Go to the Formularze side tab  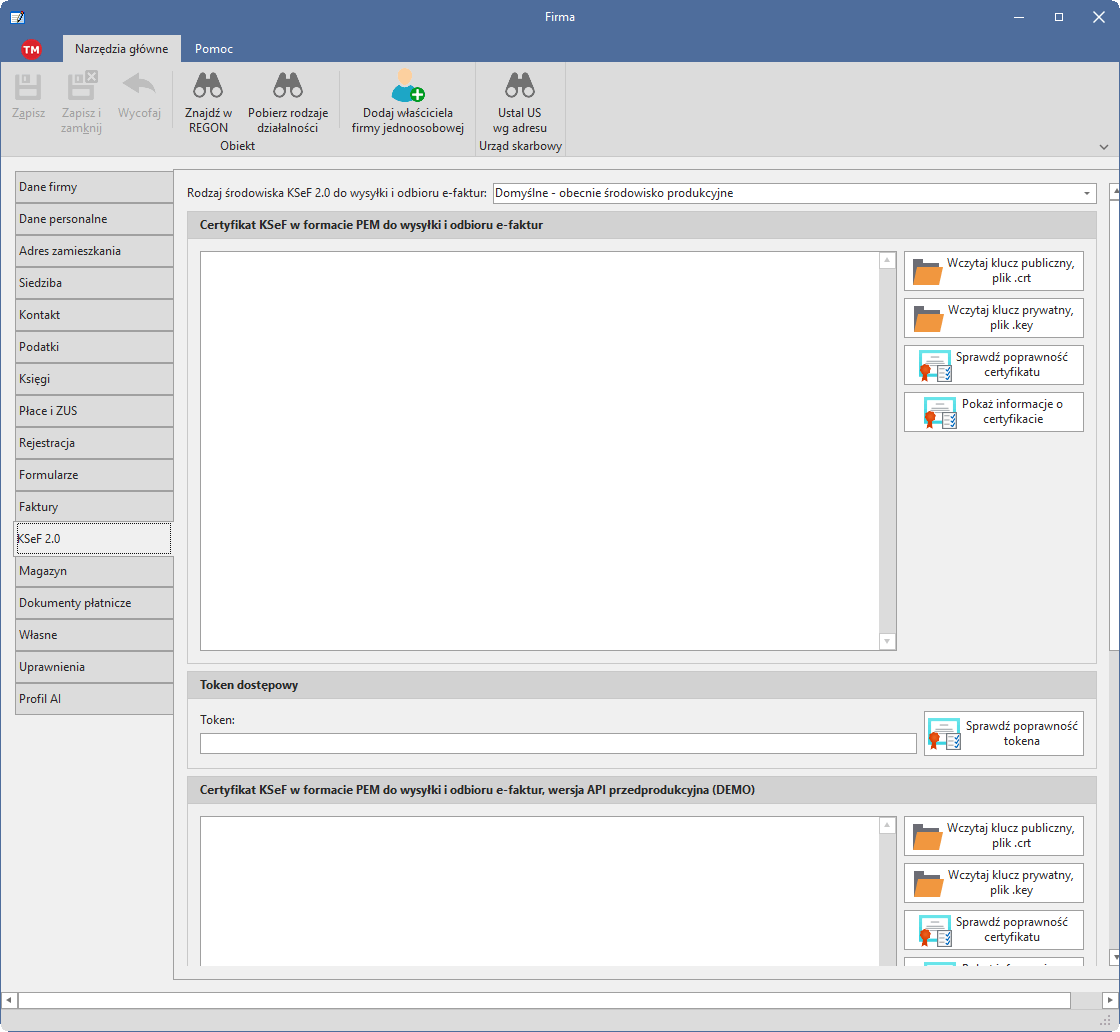[x=94, y=475]
